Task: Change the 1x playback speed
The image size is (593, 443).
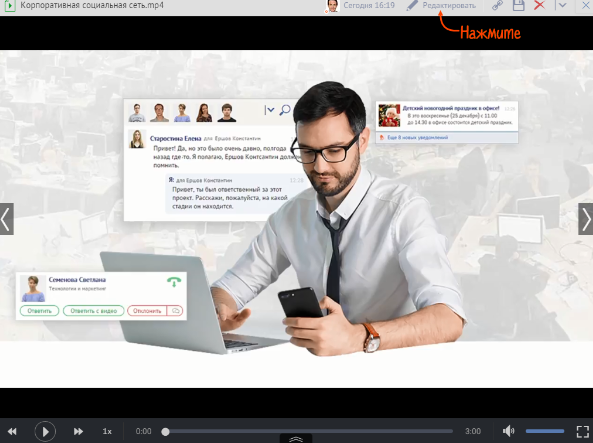Action: click(107, 431)
